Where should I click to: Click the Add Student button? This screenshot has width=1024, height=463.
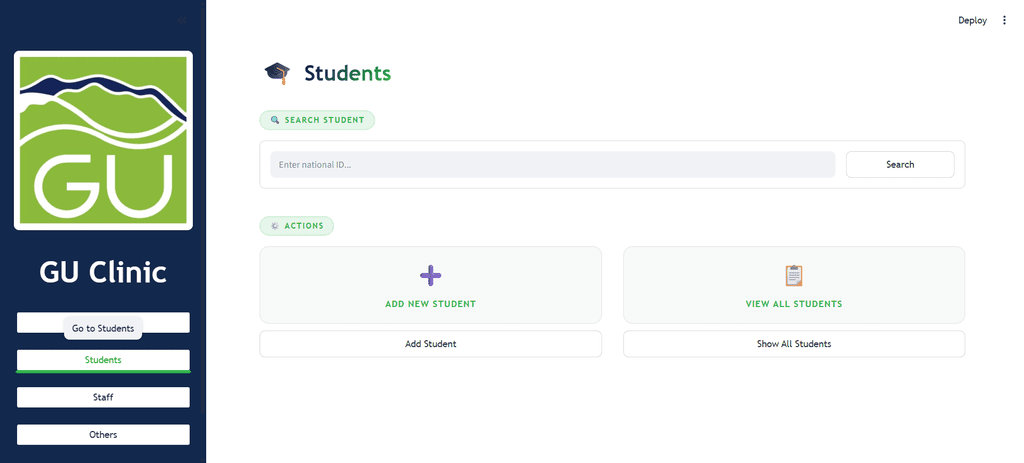pyautogui.click(x=430, y=343)
